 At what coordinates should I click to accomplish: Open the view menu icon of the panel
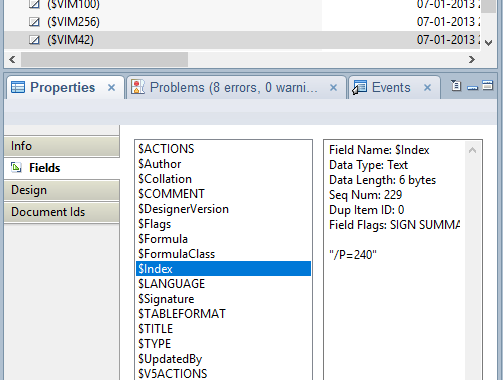tap(456, 86)
